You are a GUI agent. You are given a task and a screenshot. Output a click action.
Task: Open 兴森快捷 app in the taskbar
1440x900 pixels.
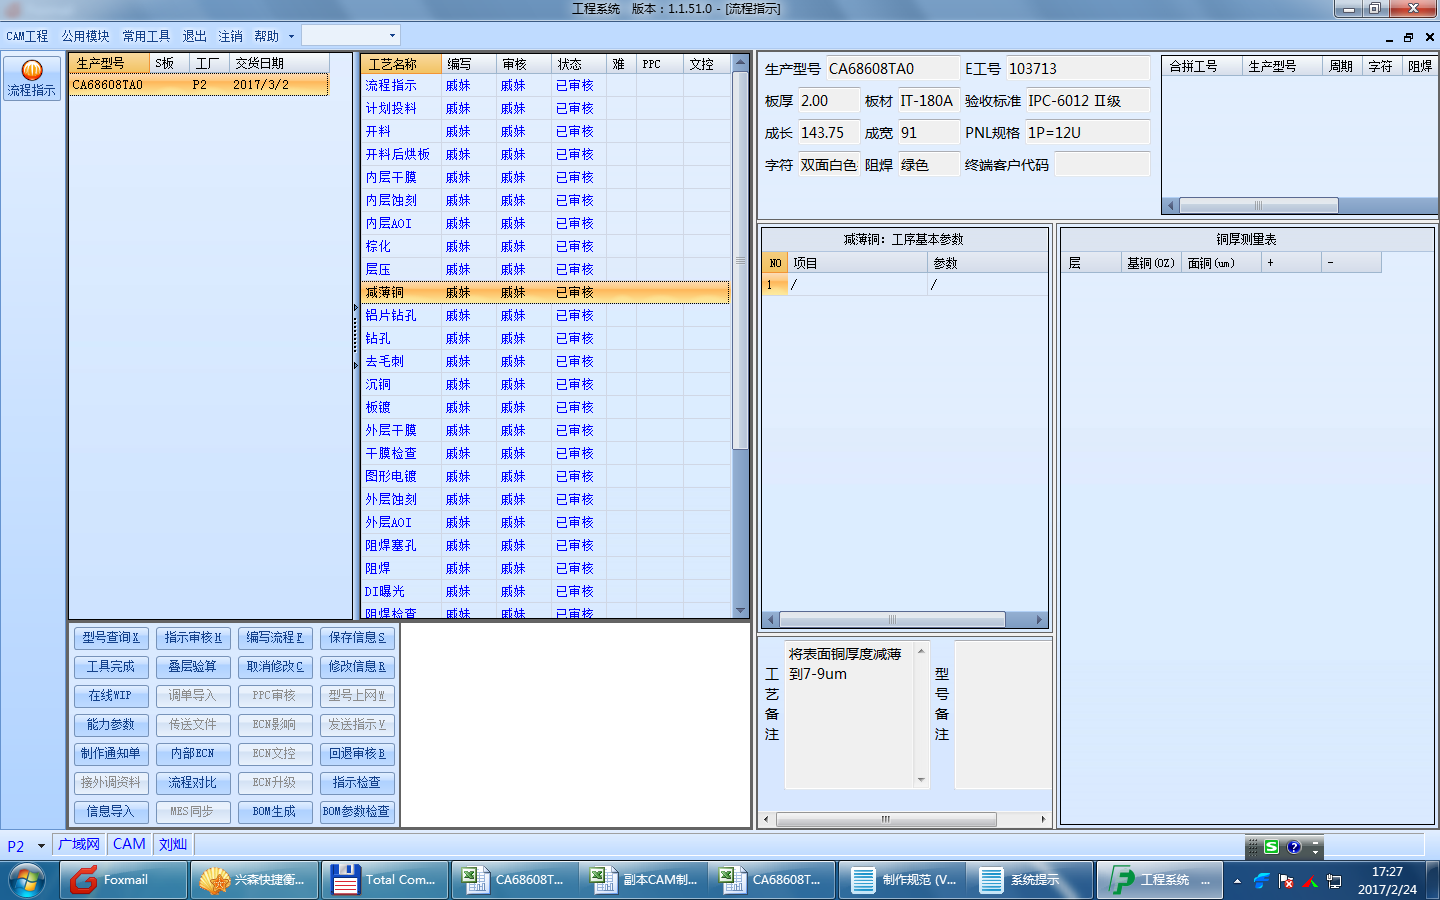coord(255,880)
